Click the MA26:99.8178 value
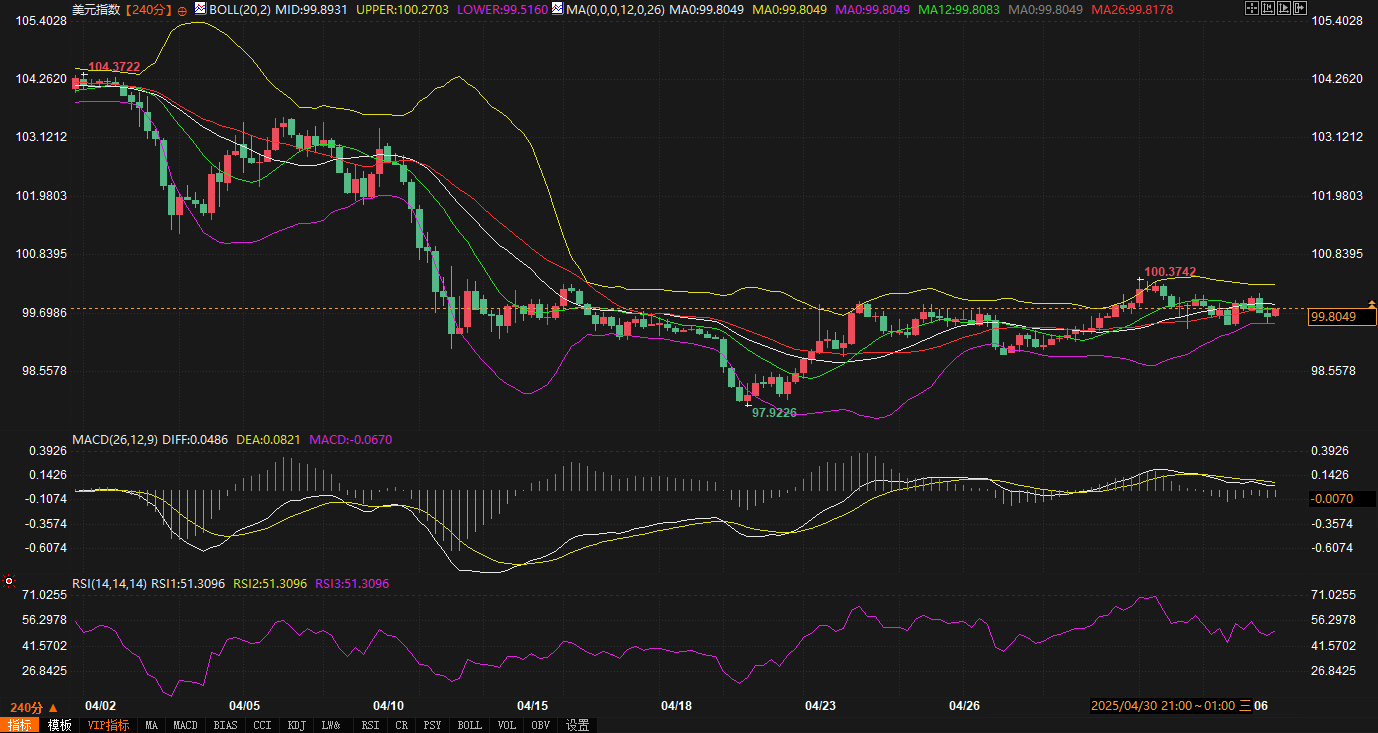This screenshot has width=1378, height=733. click(1131, 9)
